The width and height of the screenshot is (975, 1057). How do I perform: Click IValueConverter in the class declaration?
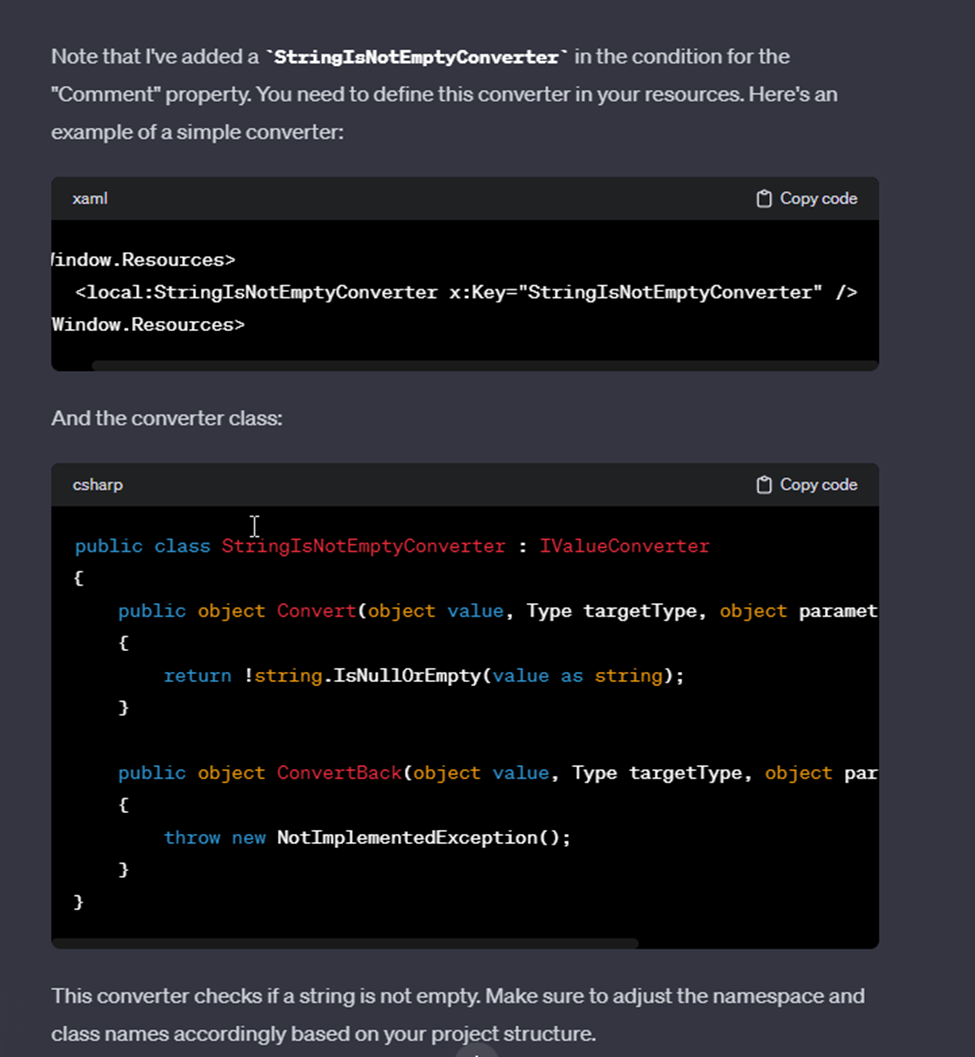(624, 546)
